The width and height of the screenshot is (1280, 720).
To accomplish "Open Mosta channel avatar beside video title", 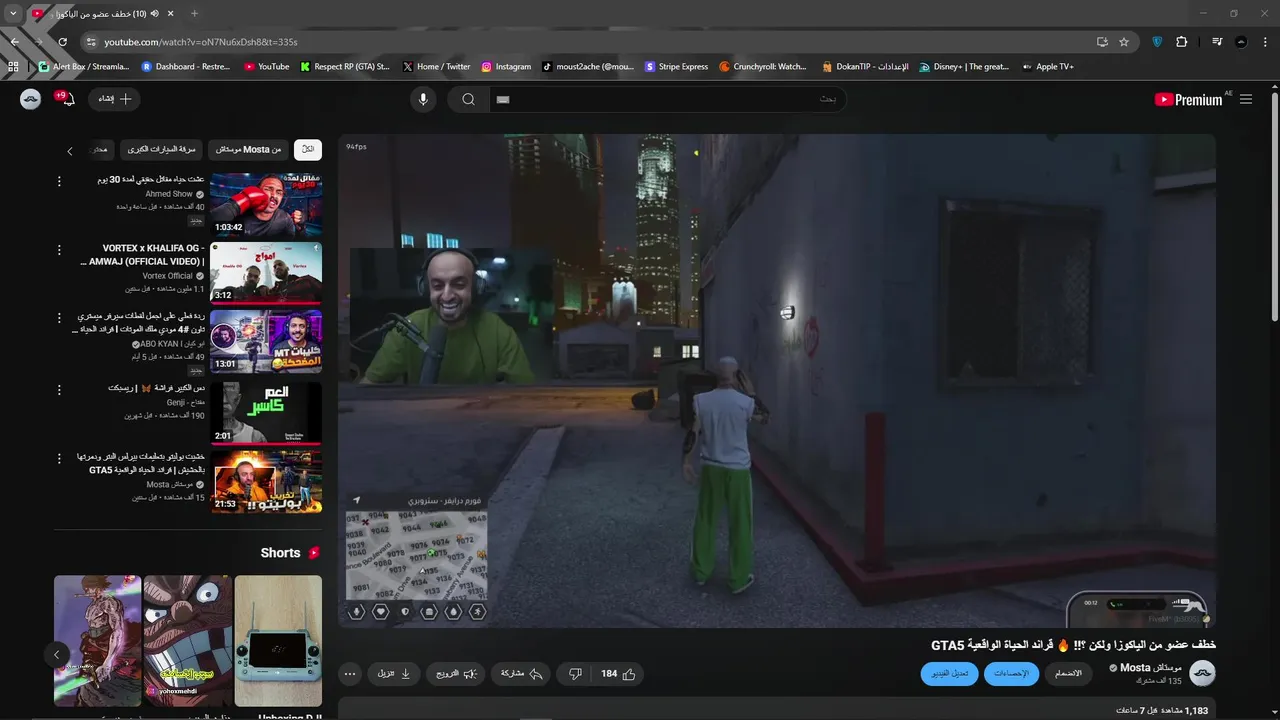I will [1202, 673].
